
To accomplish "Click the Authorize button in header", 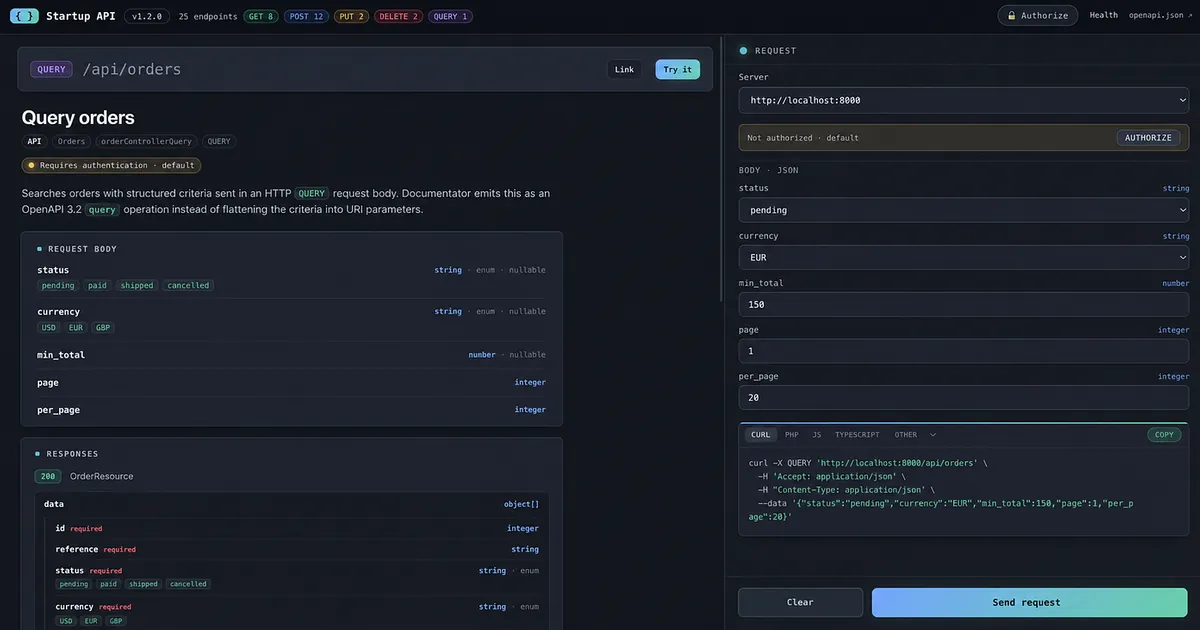I will point(1038,16).
